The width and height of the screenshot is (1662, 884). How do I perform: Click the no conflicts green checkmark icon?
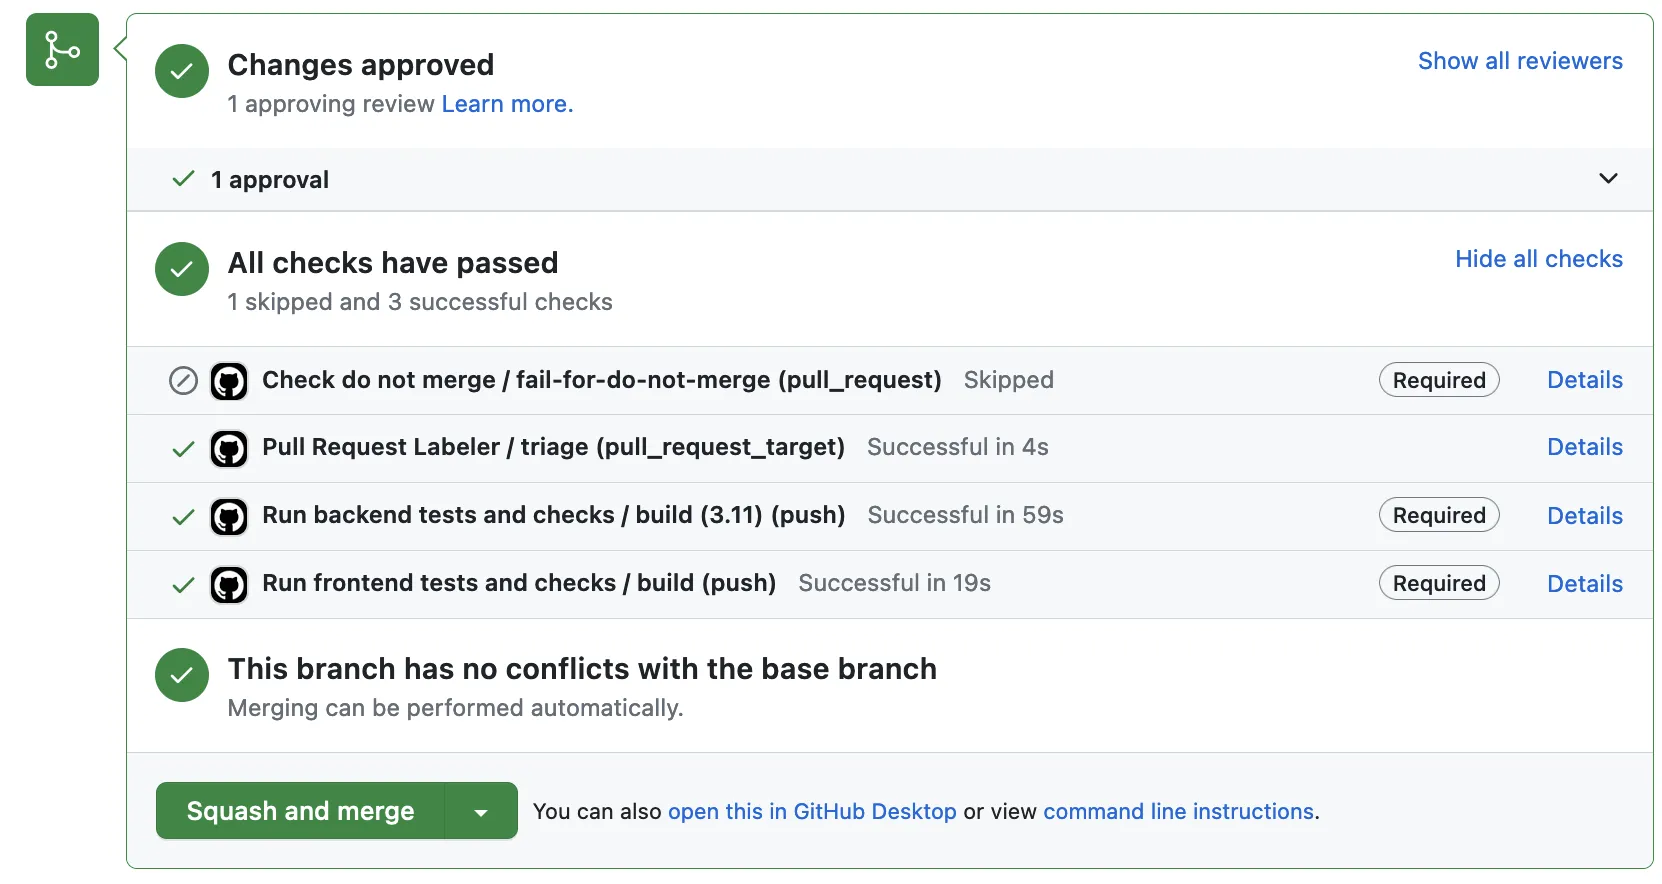[182, 675]
